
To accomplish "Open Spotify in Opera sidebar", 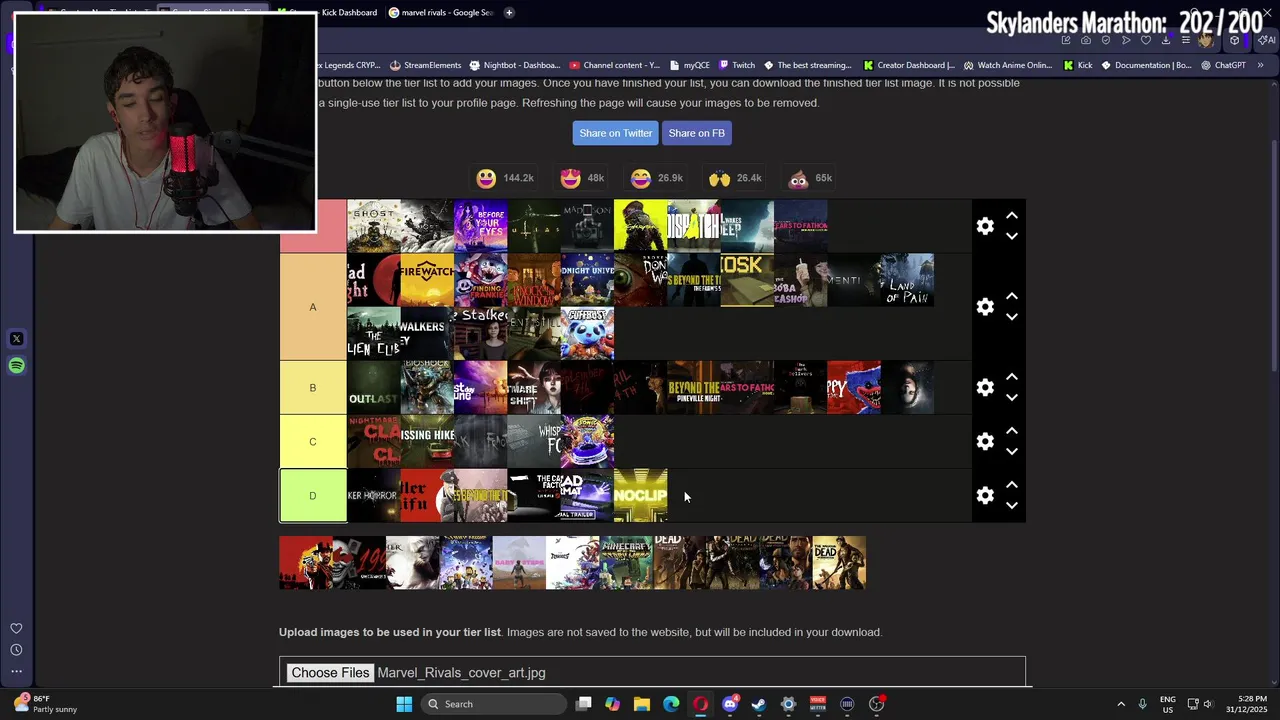I will (x=16, y=366).
